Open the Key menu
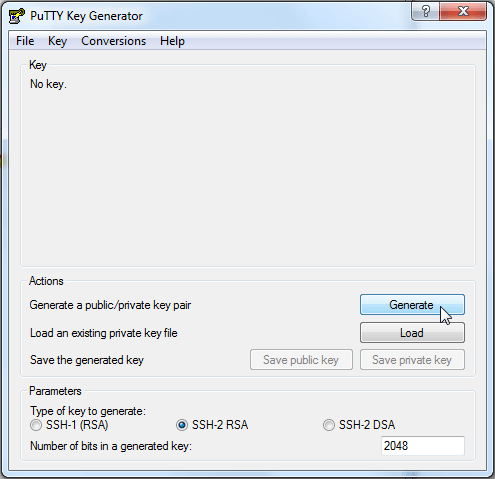Screen dimensions: 495x479 click(57, 41)
